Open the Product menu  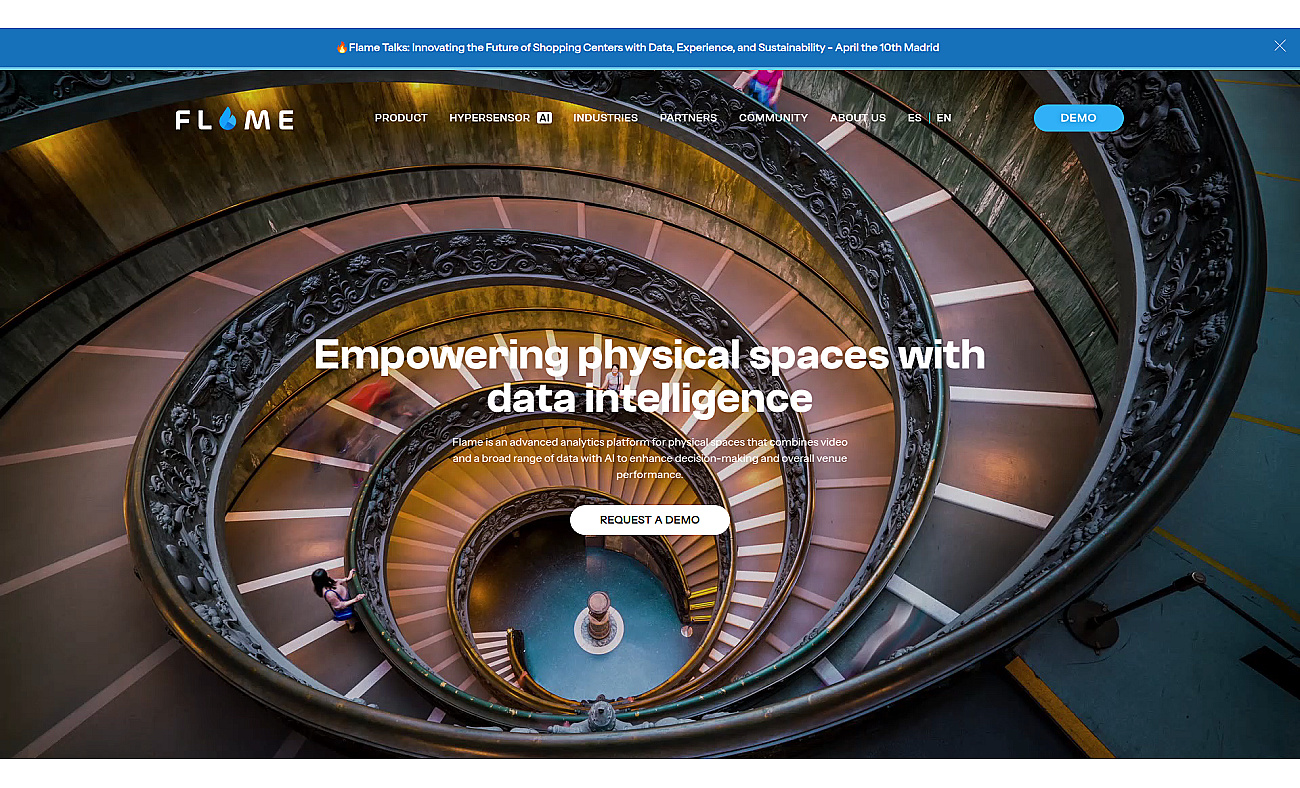(x=401, y=118)
